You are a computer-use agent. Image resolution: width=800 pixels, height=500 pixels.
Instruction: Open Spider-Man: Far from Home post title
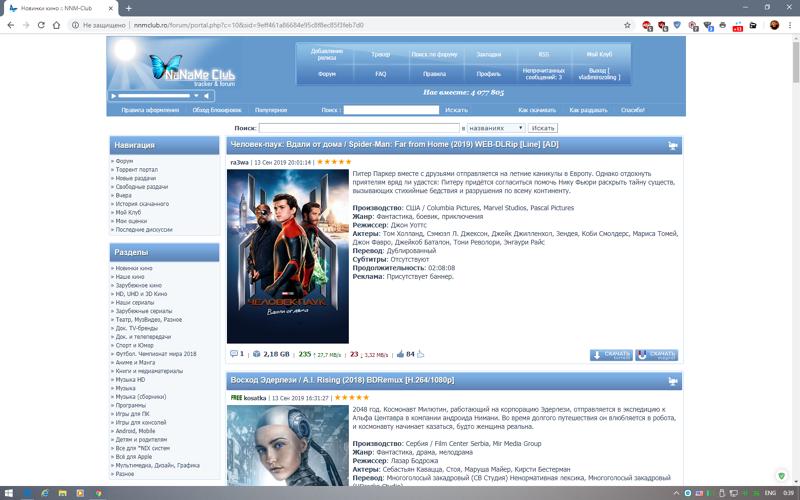pyautogui.click(x=394, y=145)
